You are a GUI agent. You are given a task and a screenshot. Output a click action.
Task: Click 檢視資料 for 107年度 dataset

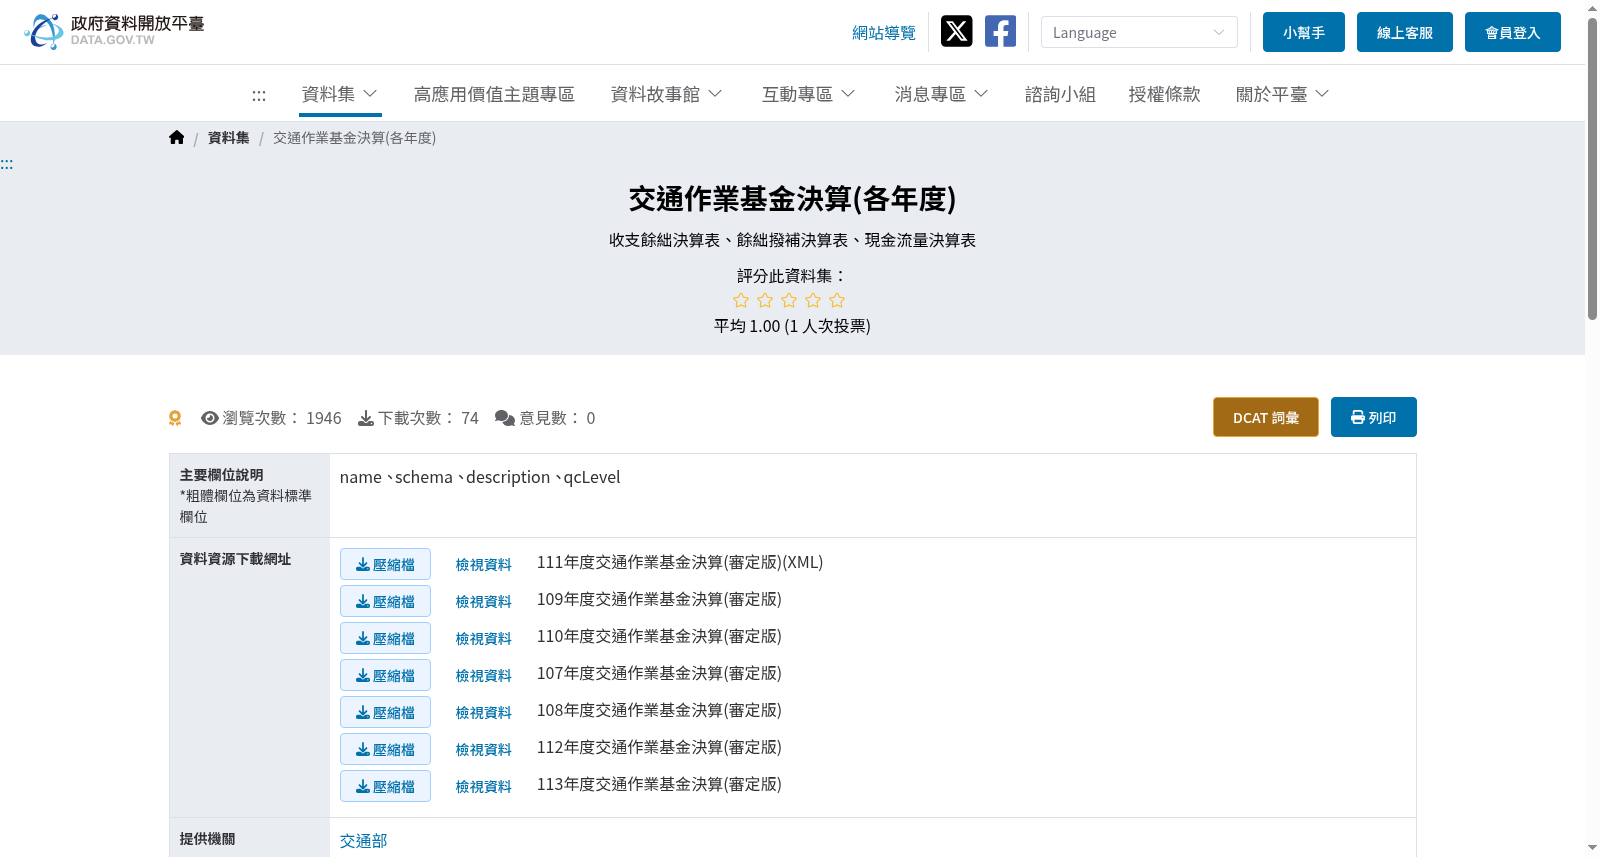click(484, 676)
